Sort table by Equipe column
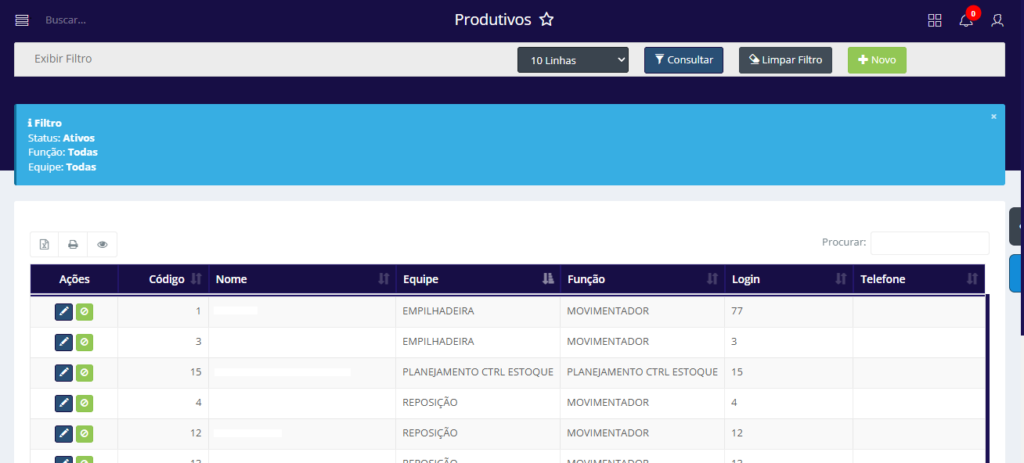This screenshot has height=463, width=1024. (475, 279)
